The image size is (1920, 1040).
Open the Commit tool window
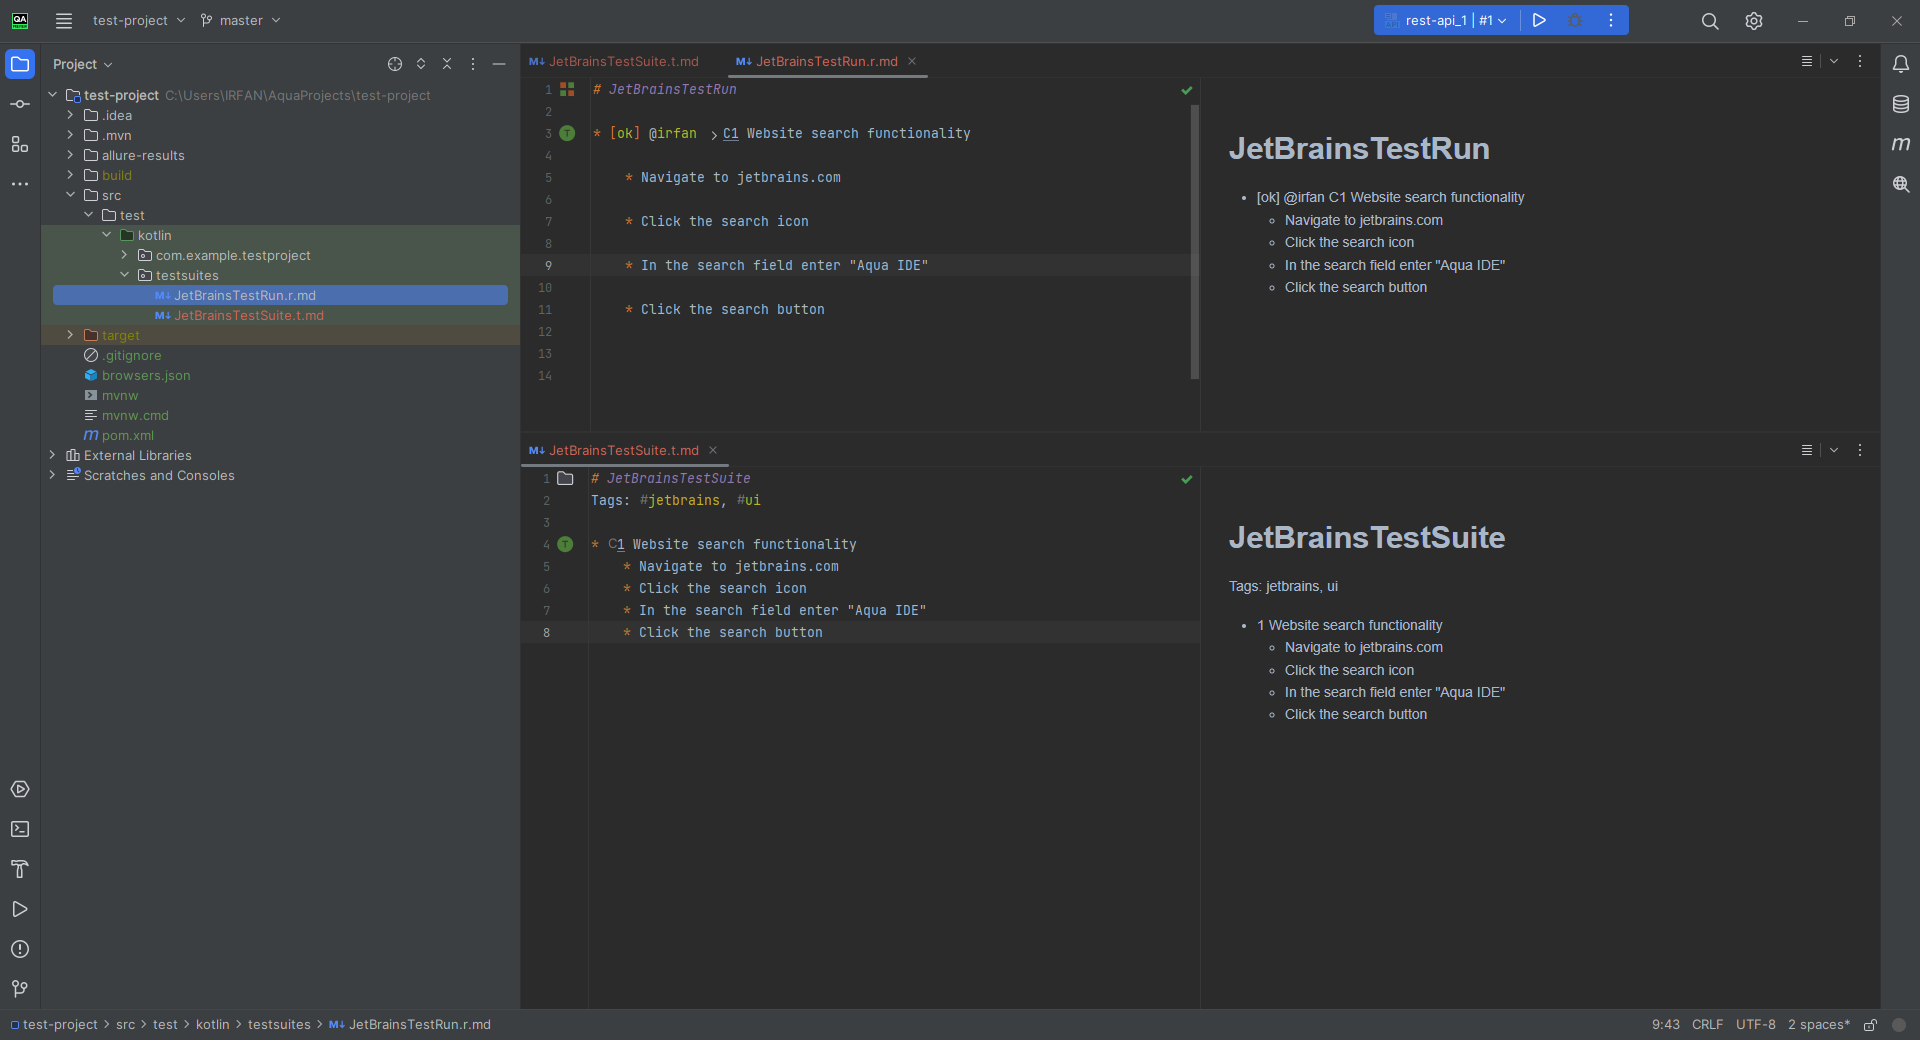[x=20, y=104]
